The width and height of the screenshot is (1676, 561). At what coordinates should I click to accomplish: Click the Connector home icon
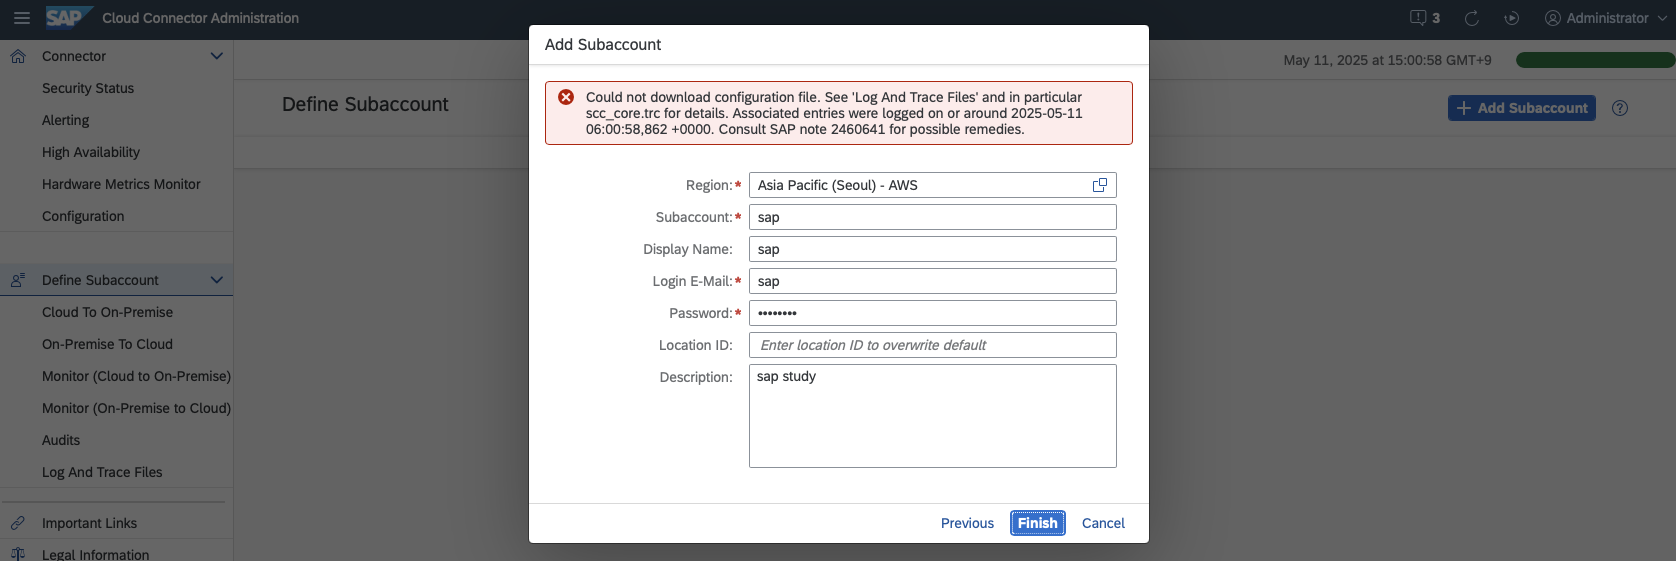pos(18,56)
